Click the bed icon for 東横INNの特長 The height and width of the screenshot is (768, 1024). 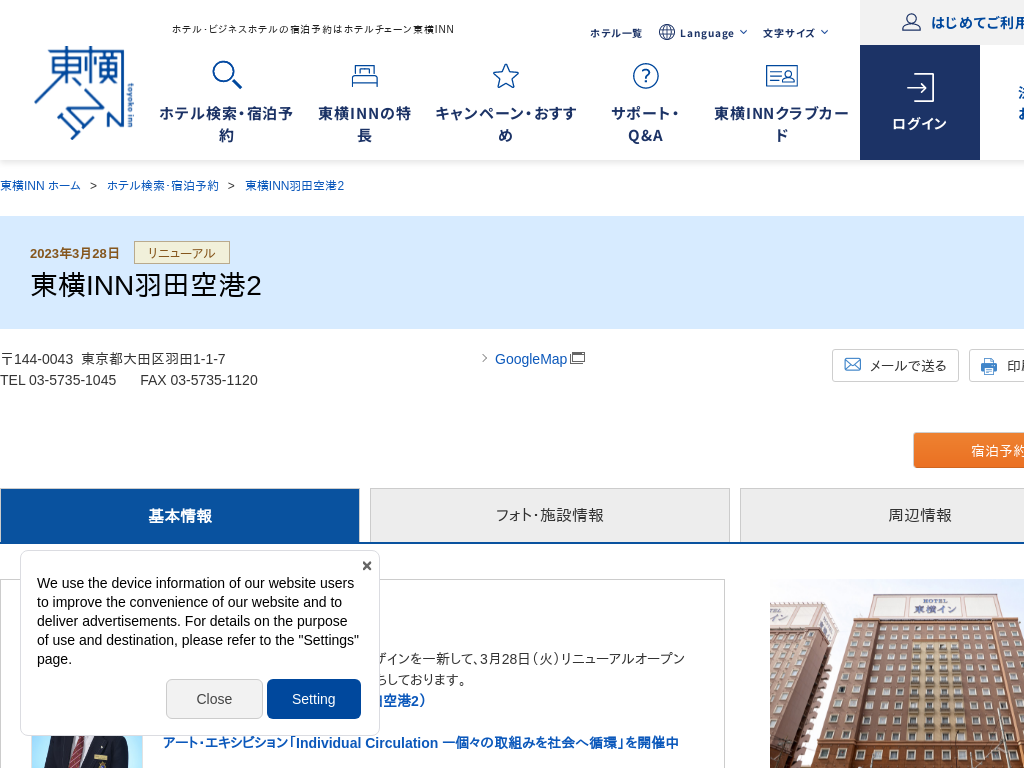364,76
